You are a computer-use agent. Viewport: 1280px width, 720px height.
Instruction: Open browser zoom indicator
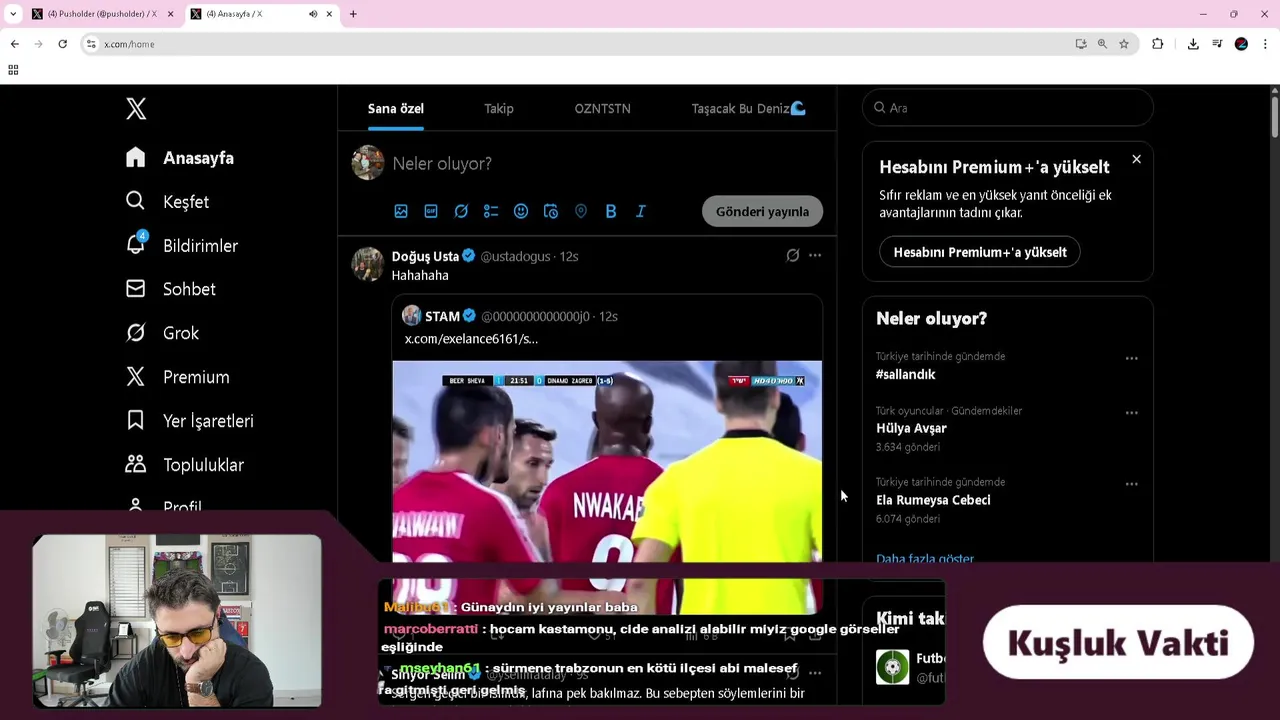(x=1102, y=44)
